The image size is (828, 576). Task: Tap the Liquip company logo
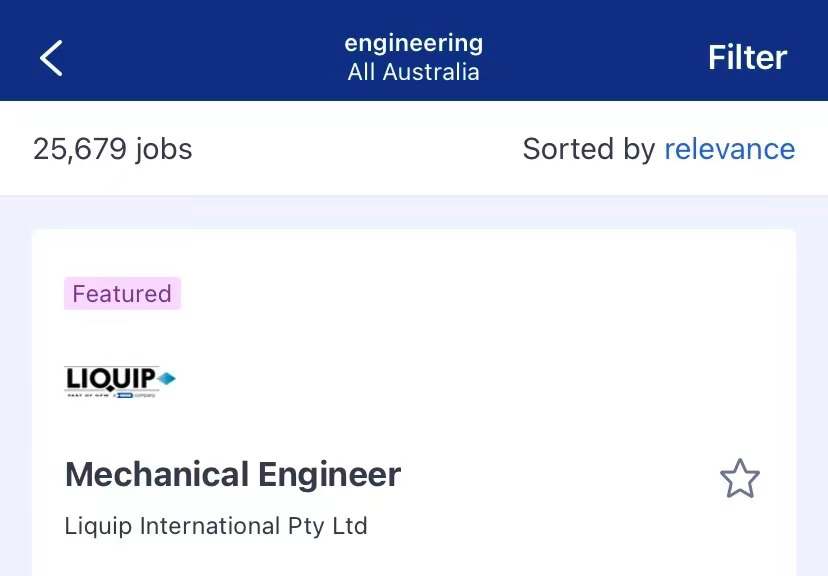(x=119, y=381)
